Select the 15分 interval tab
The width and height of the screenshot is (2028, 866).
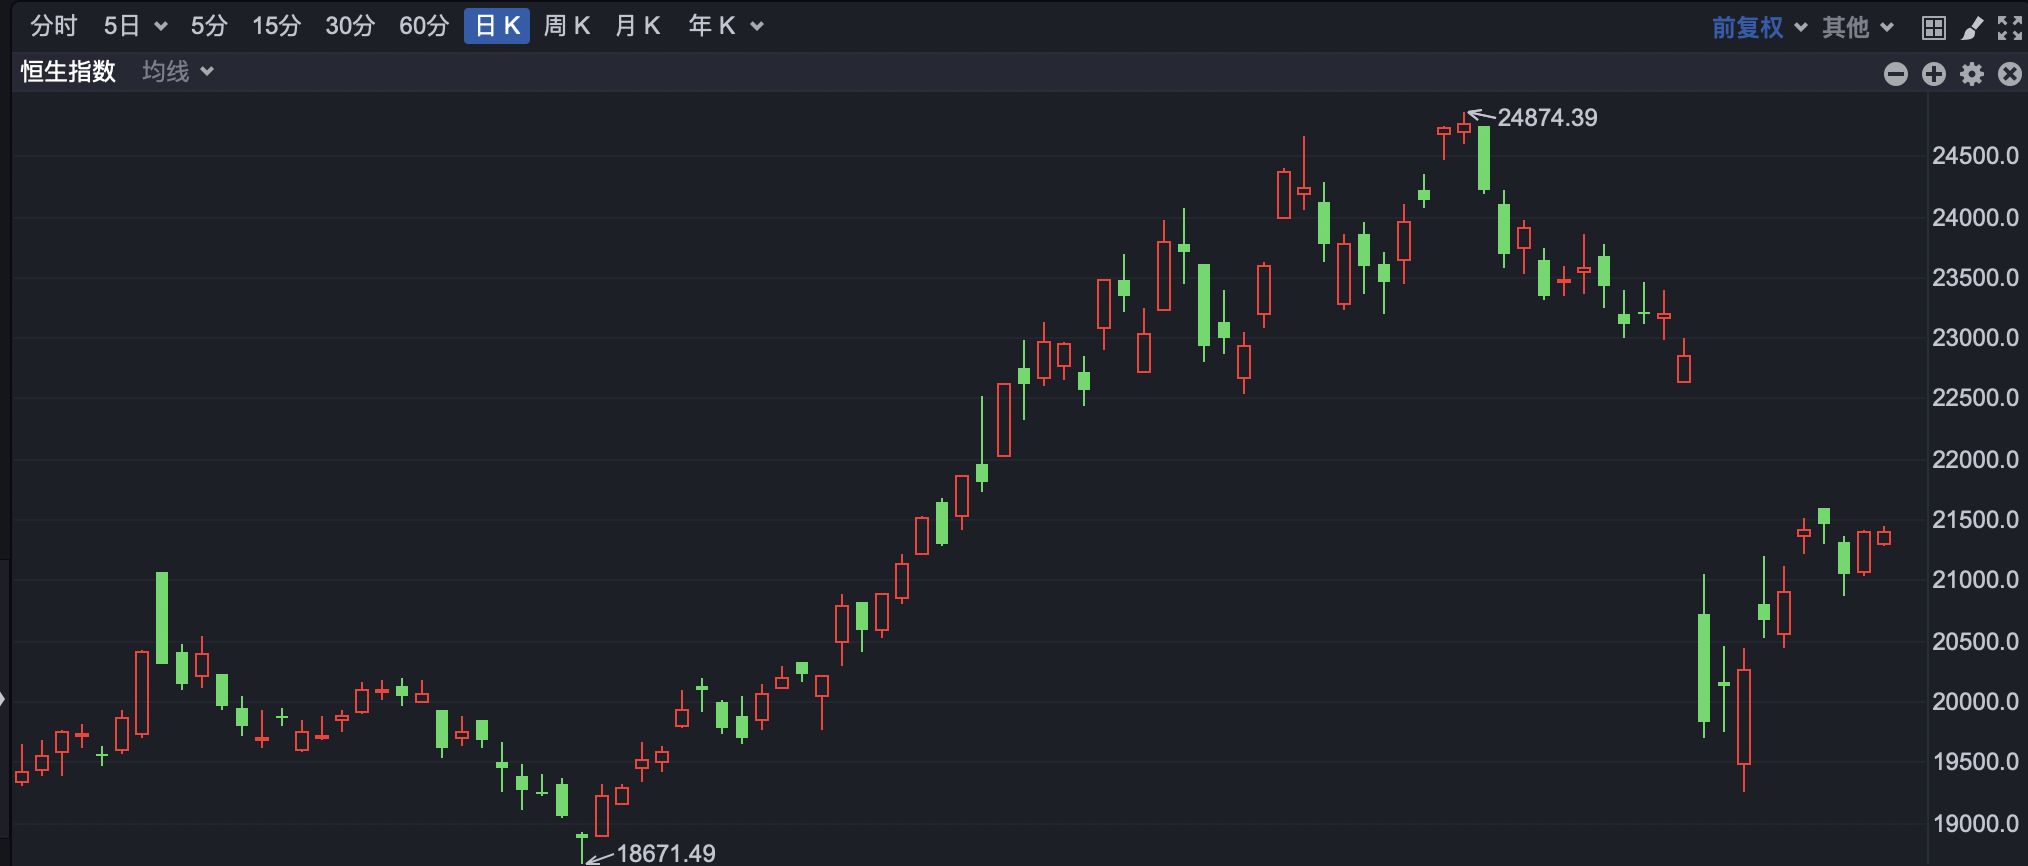click(x=276, y=26)
